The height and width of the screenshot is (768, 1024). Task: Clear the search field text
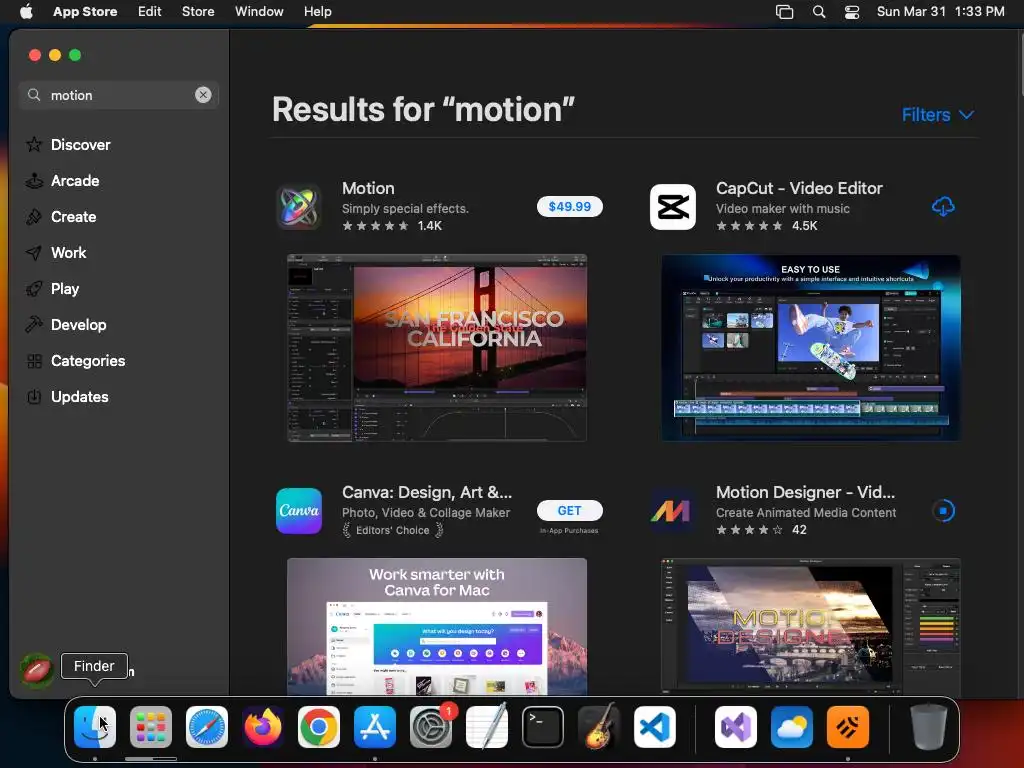[x=203, y=95]
